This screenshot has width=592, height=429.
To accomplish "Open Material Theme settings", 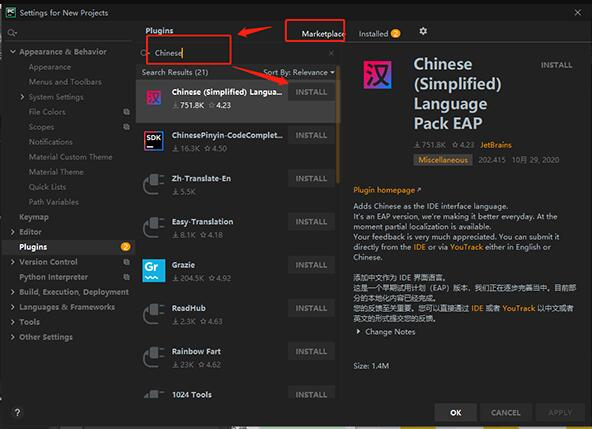I will click(x=56, y=172).
